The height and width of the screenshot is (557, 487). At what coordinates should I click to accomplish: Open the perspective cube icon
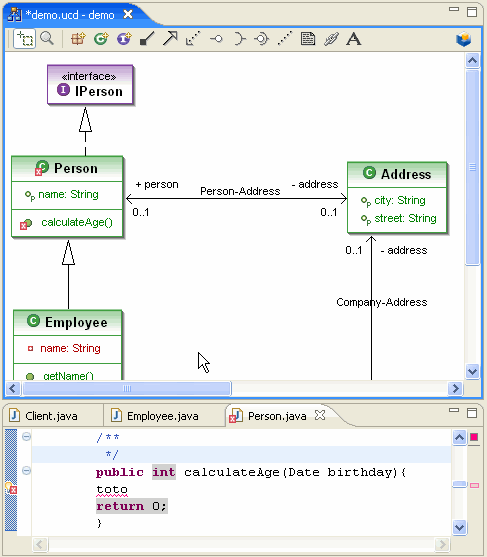pos(464,39)
